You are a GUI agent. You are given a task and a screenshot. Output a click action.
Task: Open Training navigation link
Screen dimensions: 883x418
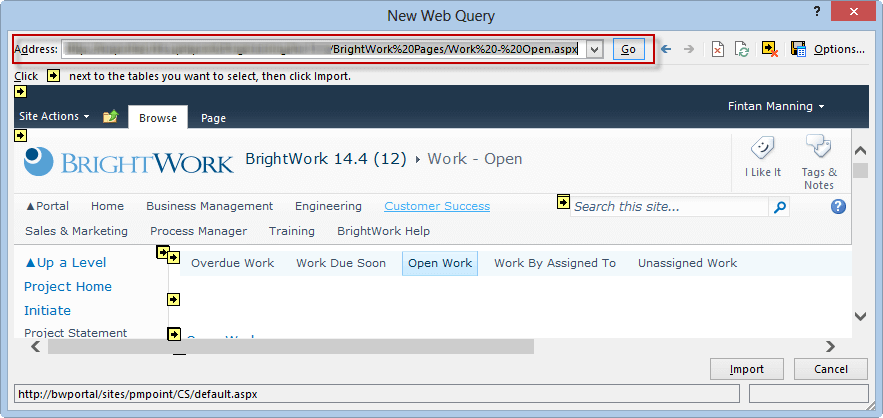[292, 231]
